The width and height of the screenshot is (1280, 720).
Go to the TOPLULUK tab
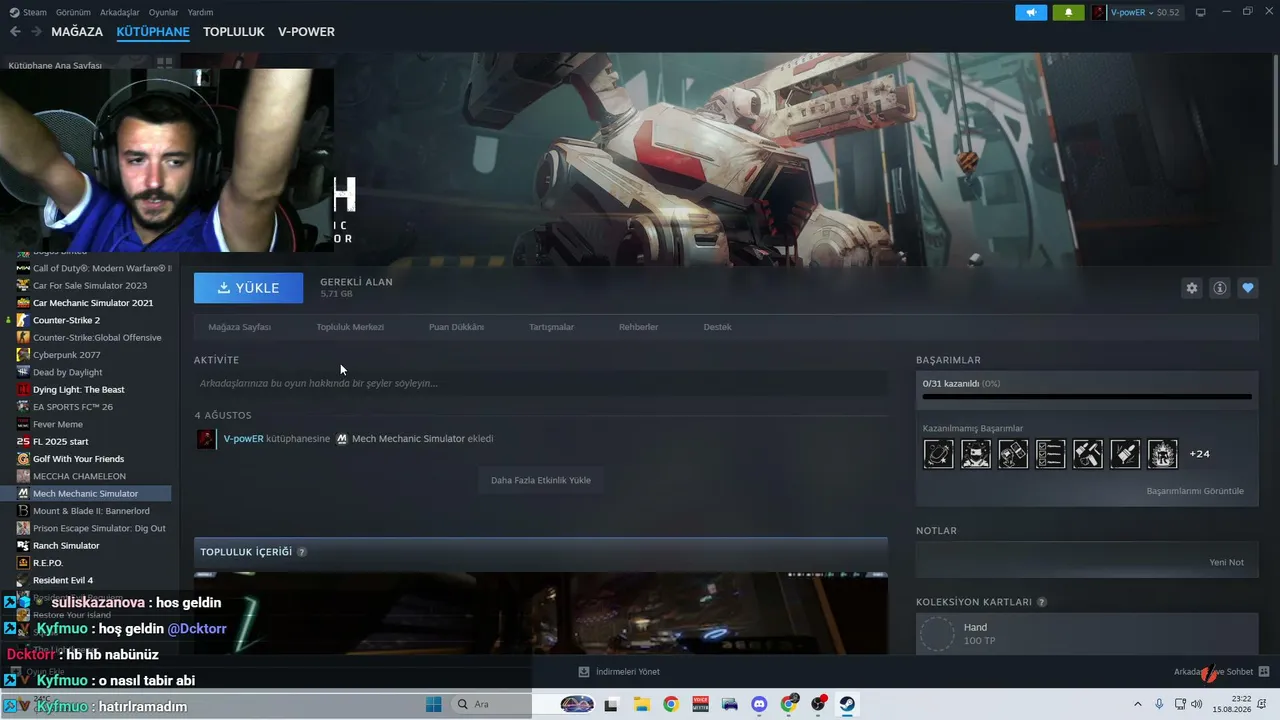234,32
